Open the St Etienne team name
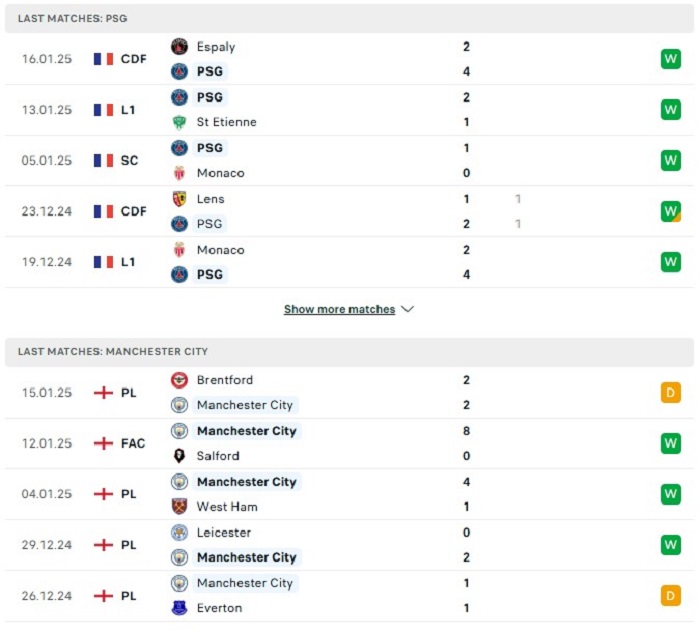This screenshot has height=632, width=700. (x=226, y=122)
